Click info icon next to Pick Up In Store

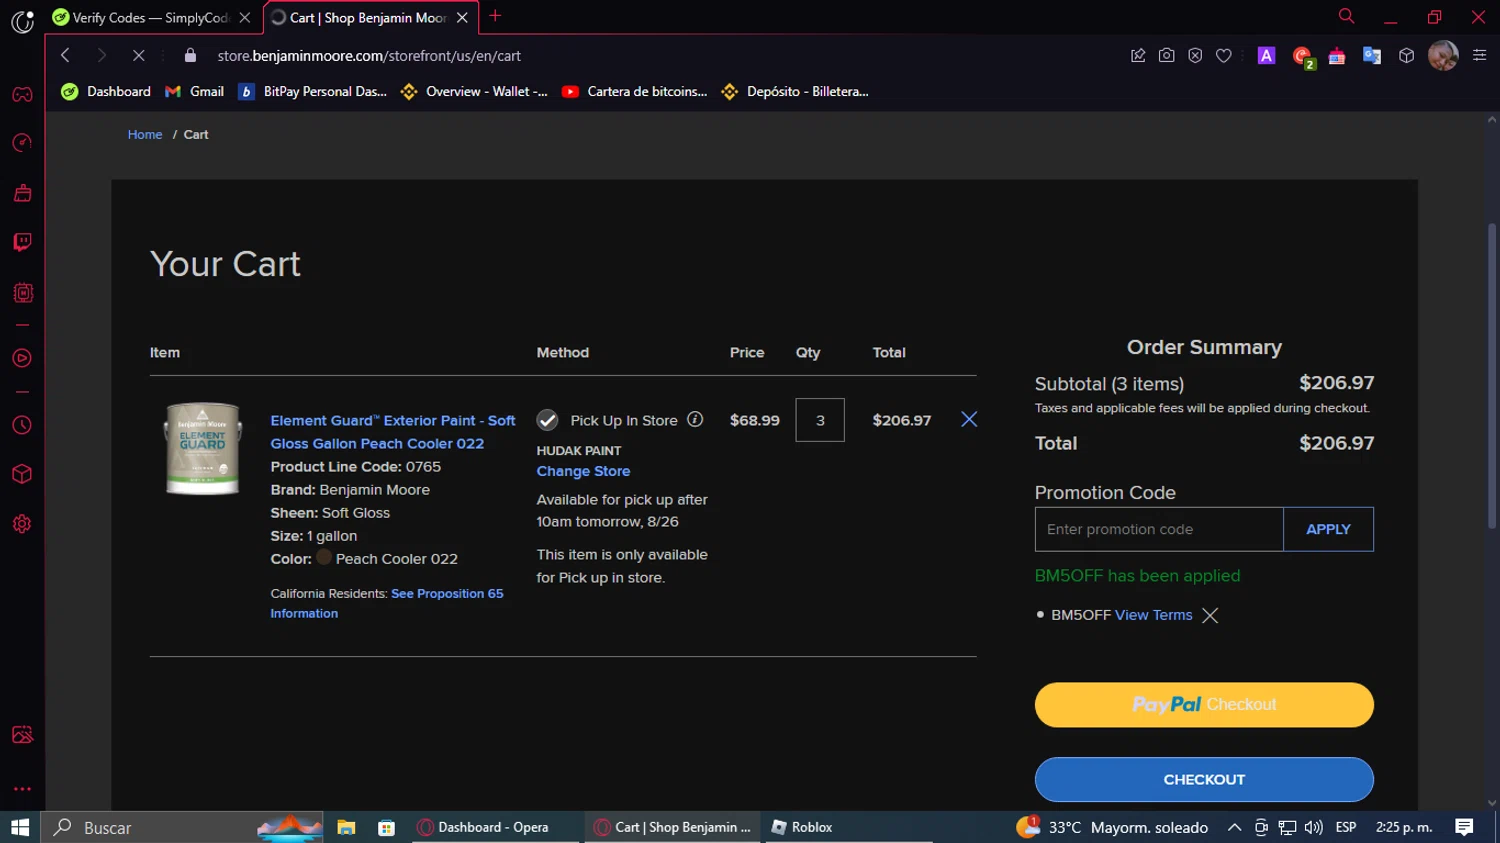(695, 419)
